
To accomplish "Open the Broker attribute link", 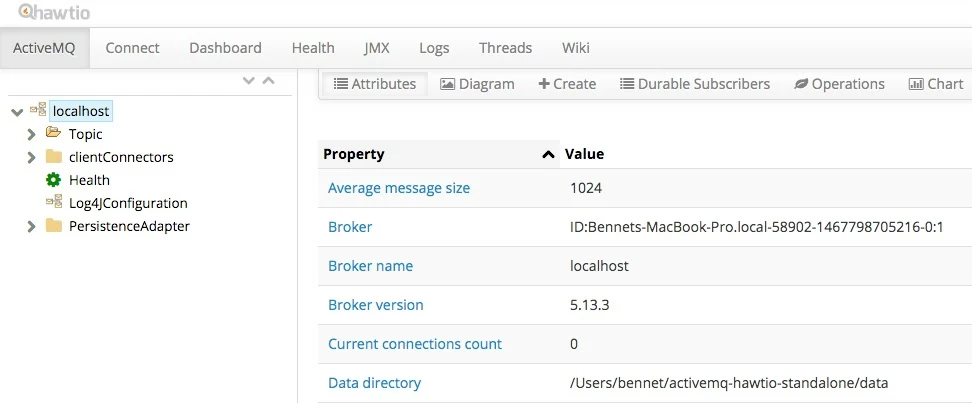I will pos(350,227).
